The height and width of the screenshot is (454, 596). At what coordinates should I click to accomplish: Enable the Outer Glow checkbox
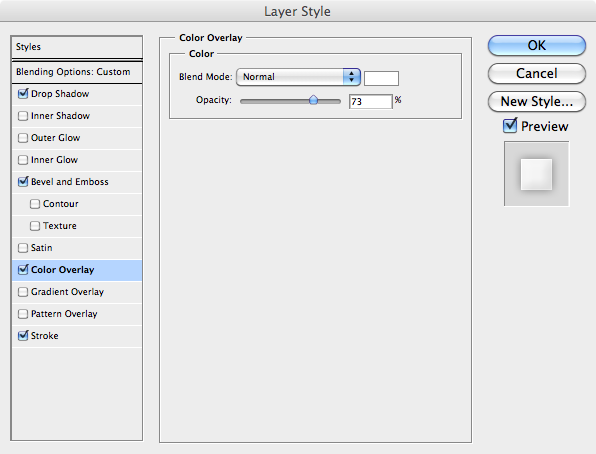tap(23, 138)
